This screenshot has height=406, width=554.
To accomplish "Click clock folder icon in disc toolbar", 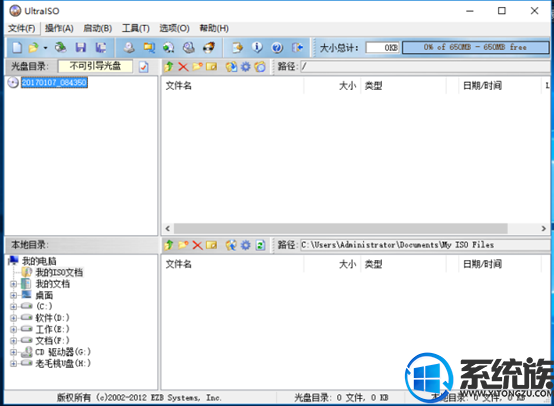I will 260,66.
